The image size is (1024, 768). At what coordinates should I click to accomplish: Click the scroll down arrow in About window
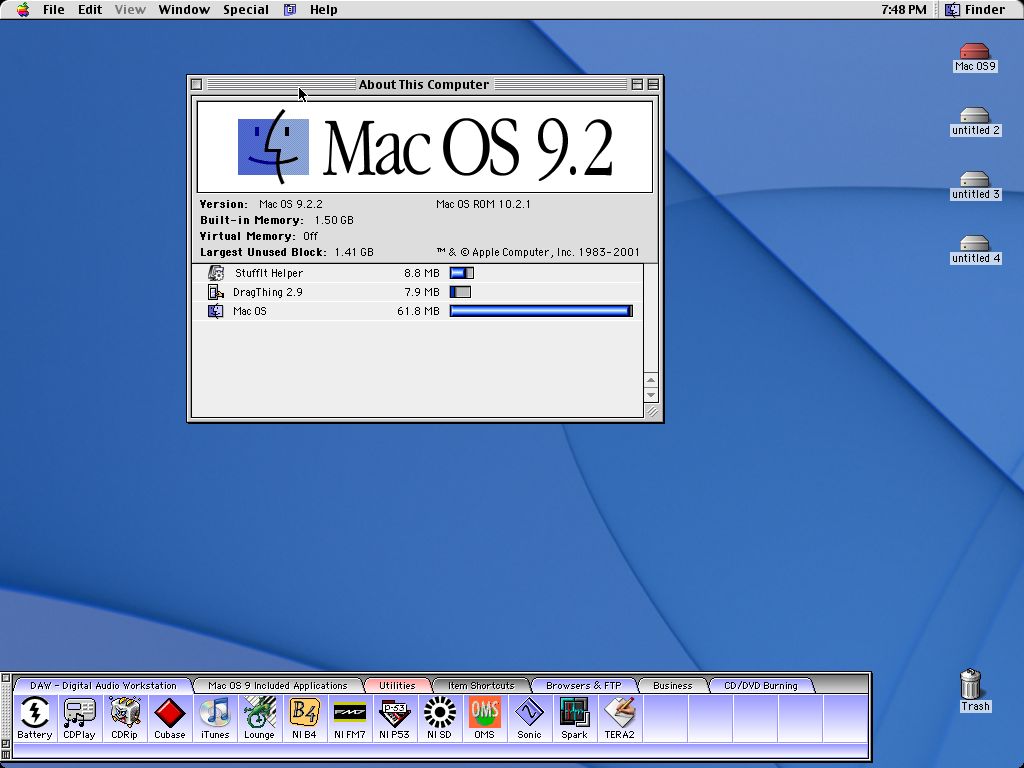tap(651, 395)
